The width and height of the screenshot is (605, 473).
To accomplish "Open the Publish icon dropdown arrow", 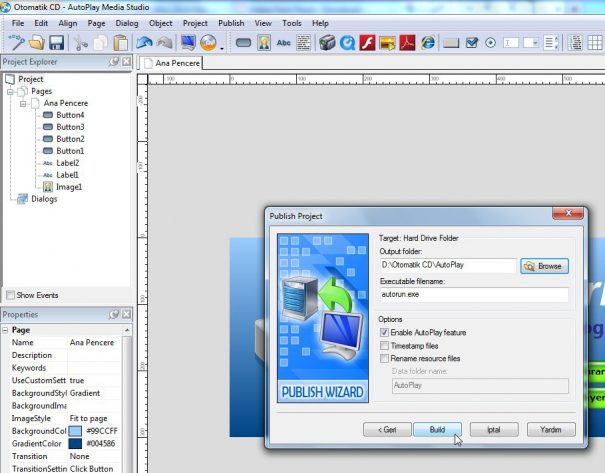I will click(x=222, y=48).
